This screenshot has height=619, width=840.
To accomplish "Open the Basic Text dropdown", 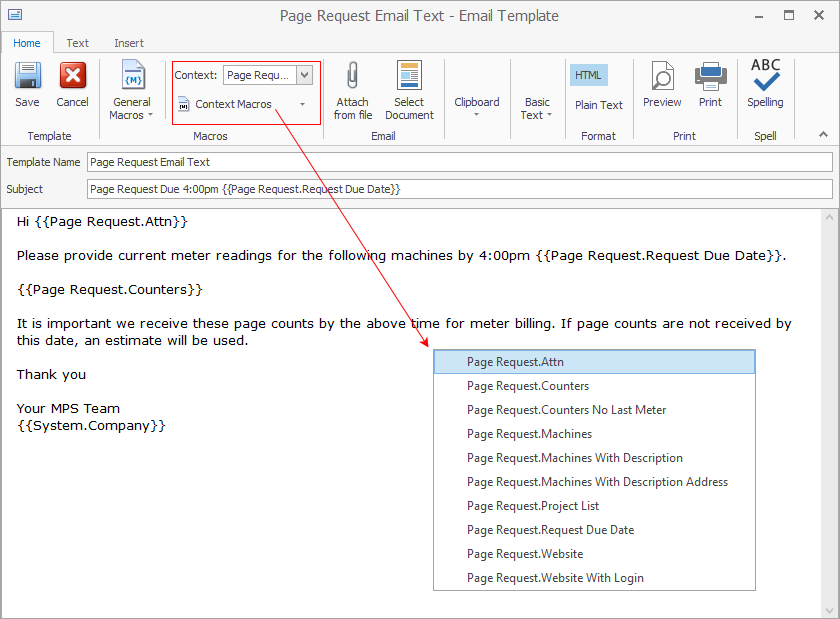I will (537, 108).
